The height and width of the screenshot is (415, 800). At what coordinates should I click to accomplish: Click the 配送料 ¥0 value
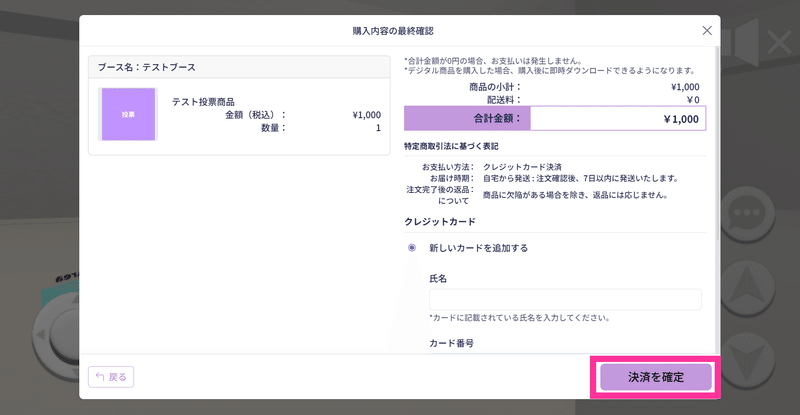point(693,100)
